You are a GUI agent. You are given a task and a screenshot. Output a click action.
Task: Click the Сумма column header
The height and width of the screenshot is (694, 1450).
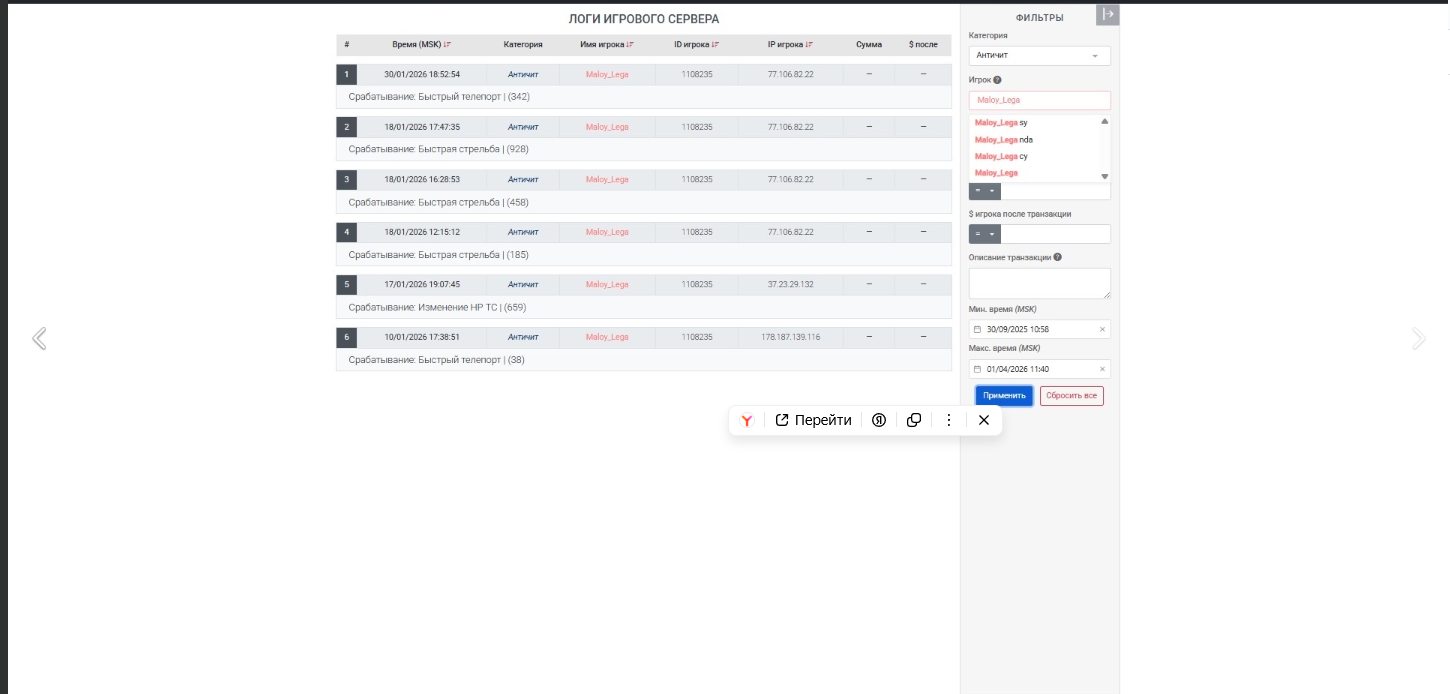(x=869, y=45)
